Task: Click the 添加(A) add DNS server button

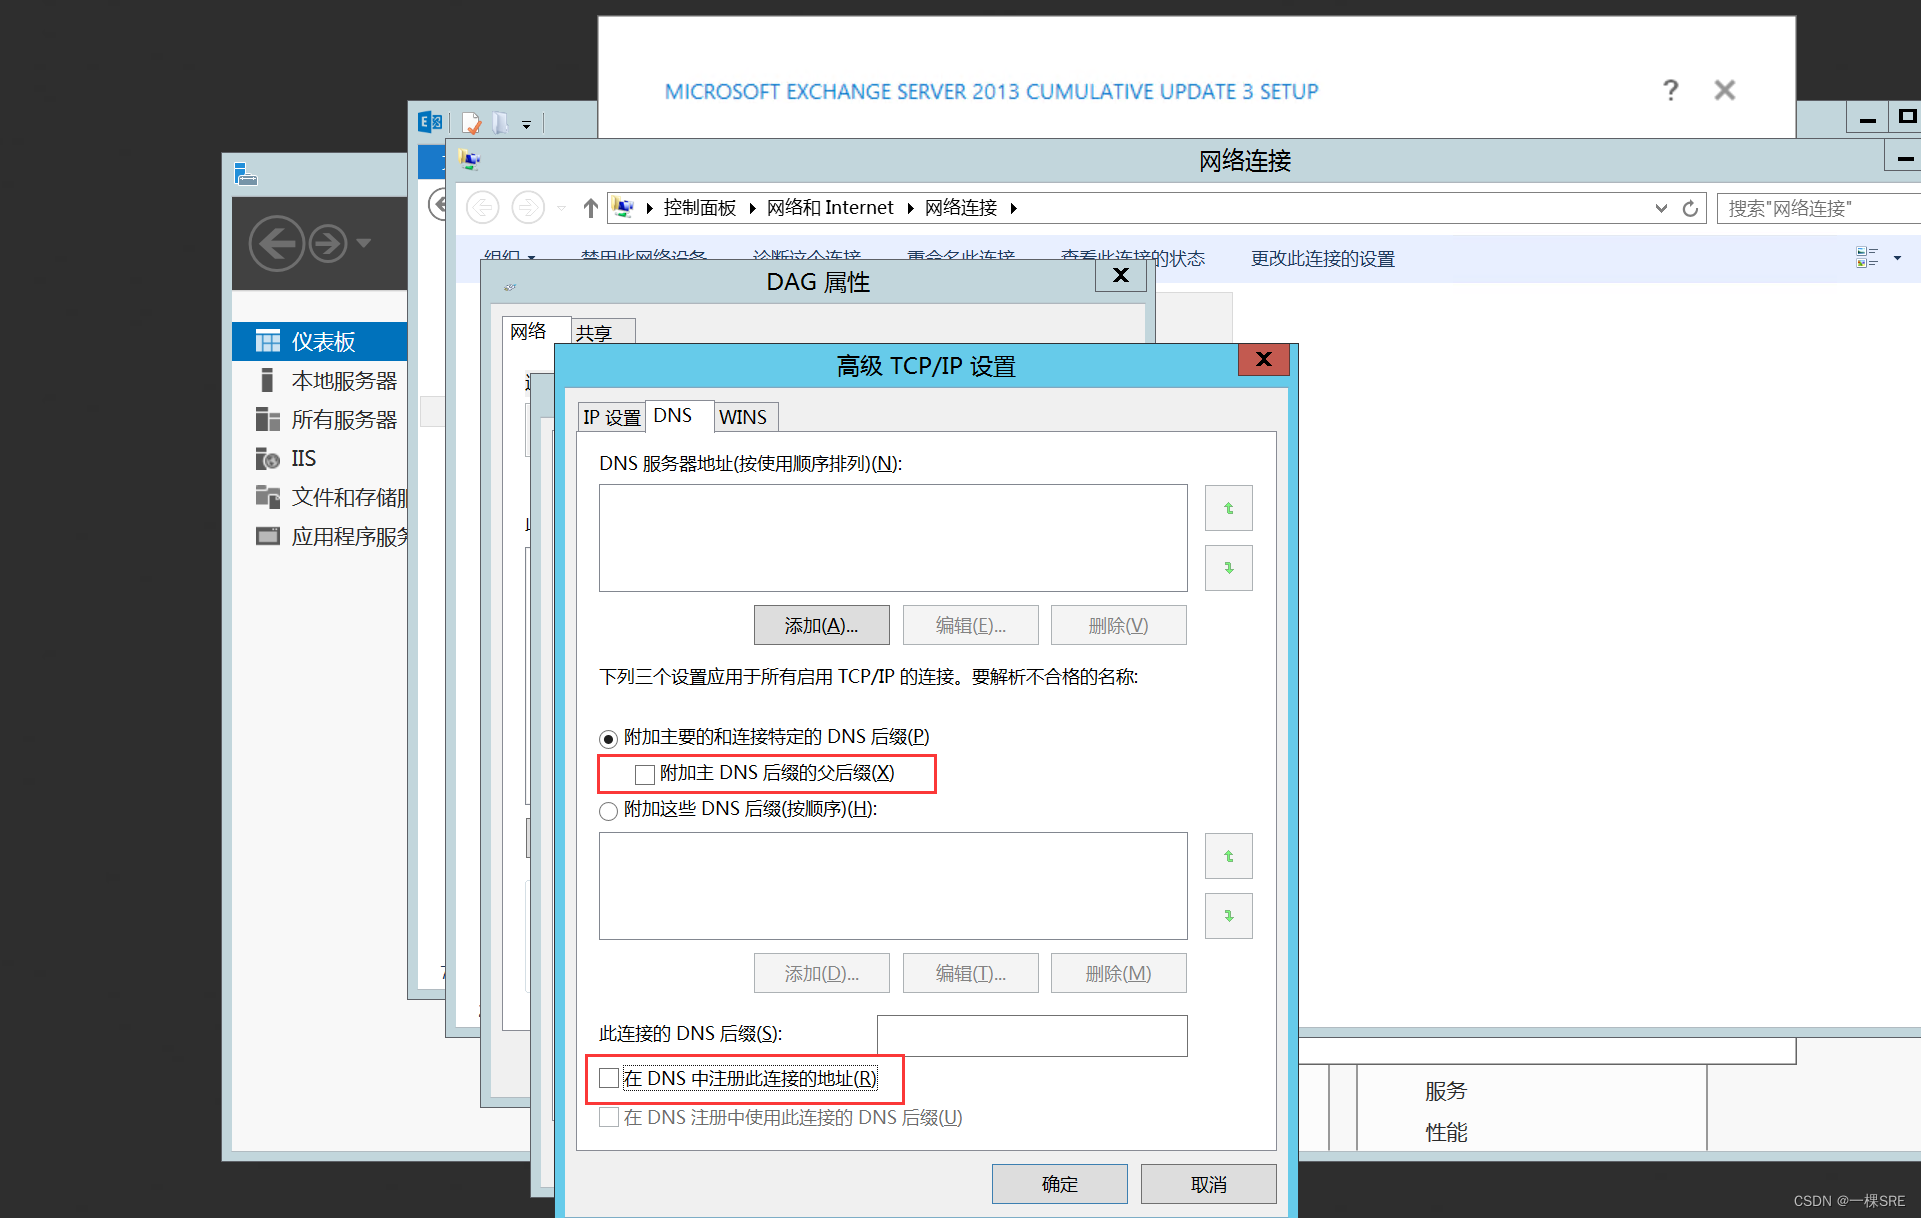Action: coord(820,625)
